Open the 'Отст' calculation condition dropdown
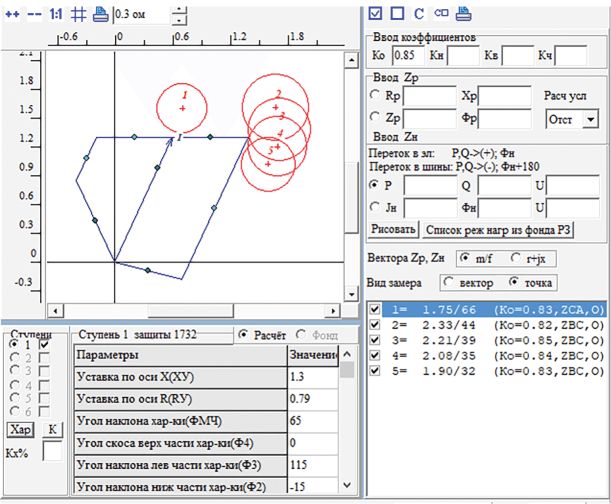This screenshot has width=611, height=504. pyautogui.click(x=590, y=119)
